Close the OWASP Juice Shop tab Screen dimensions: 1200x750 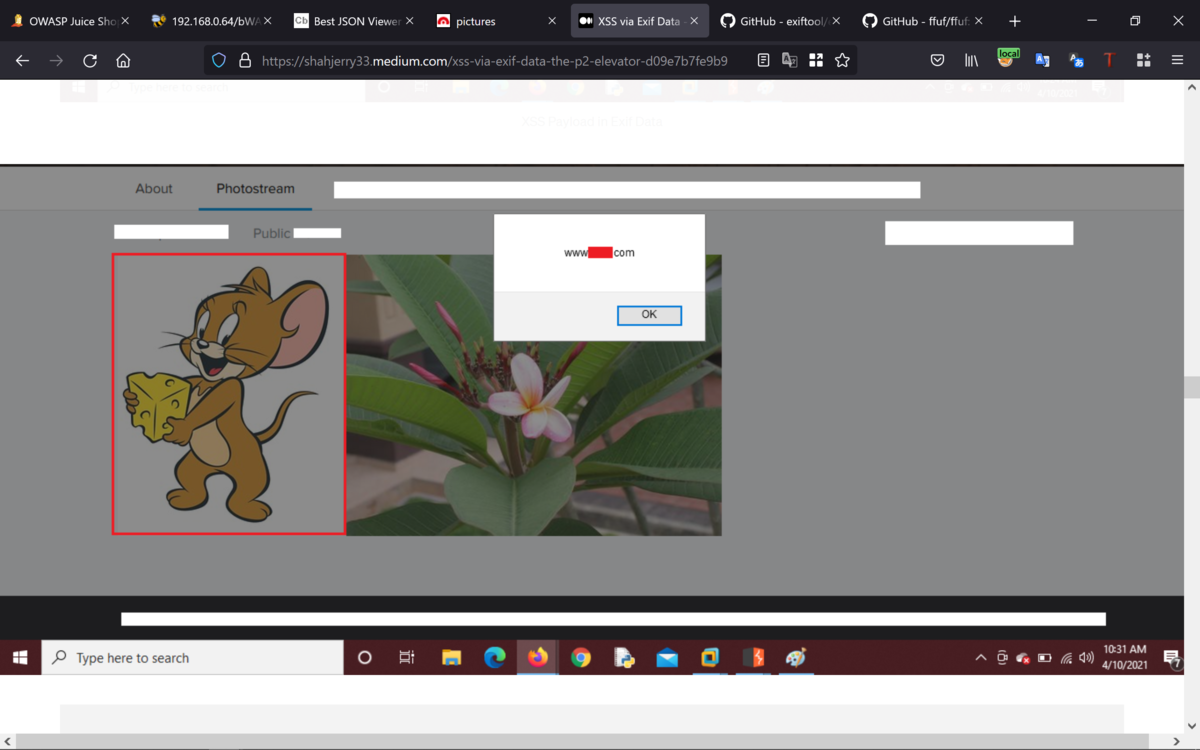click(126, 21)
